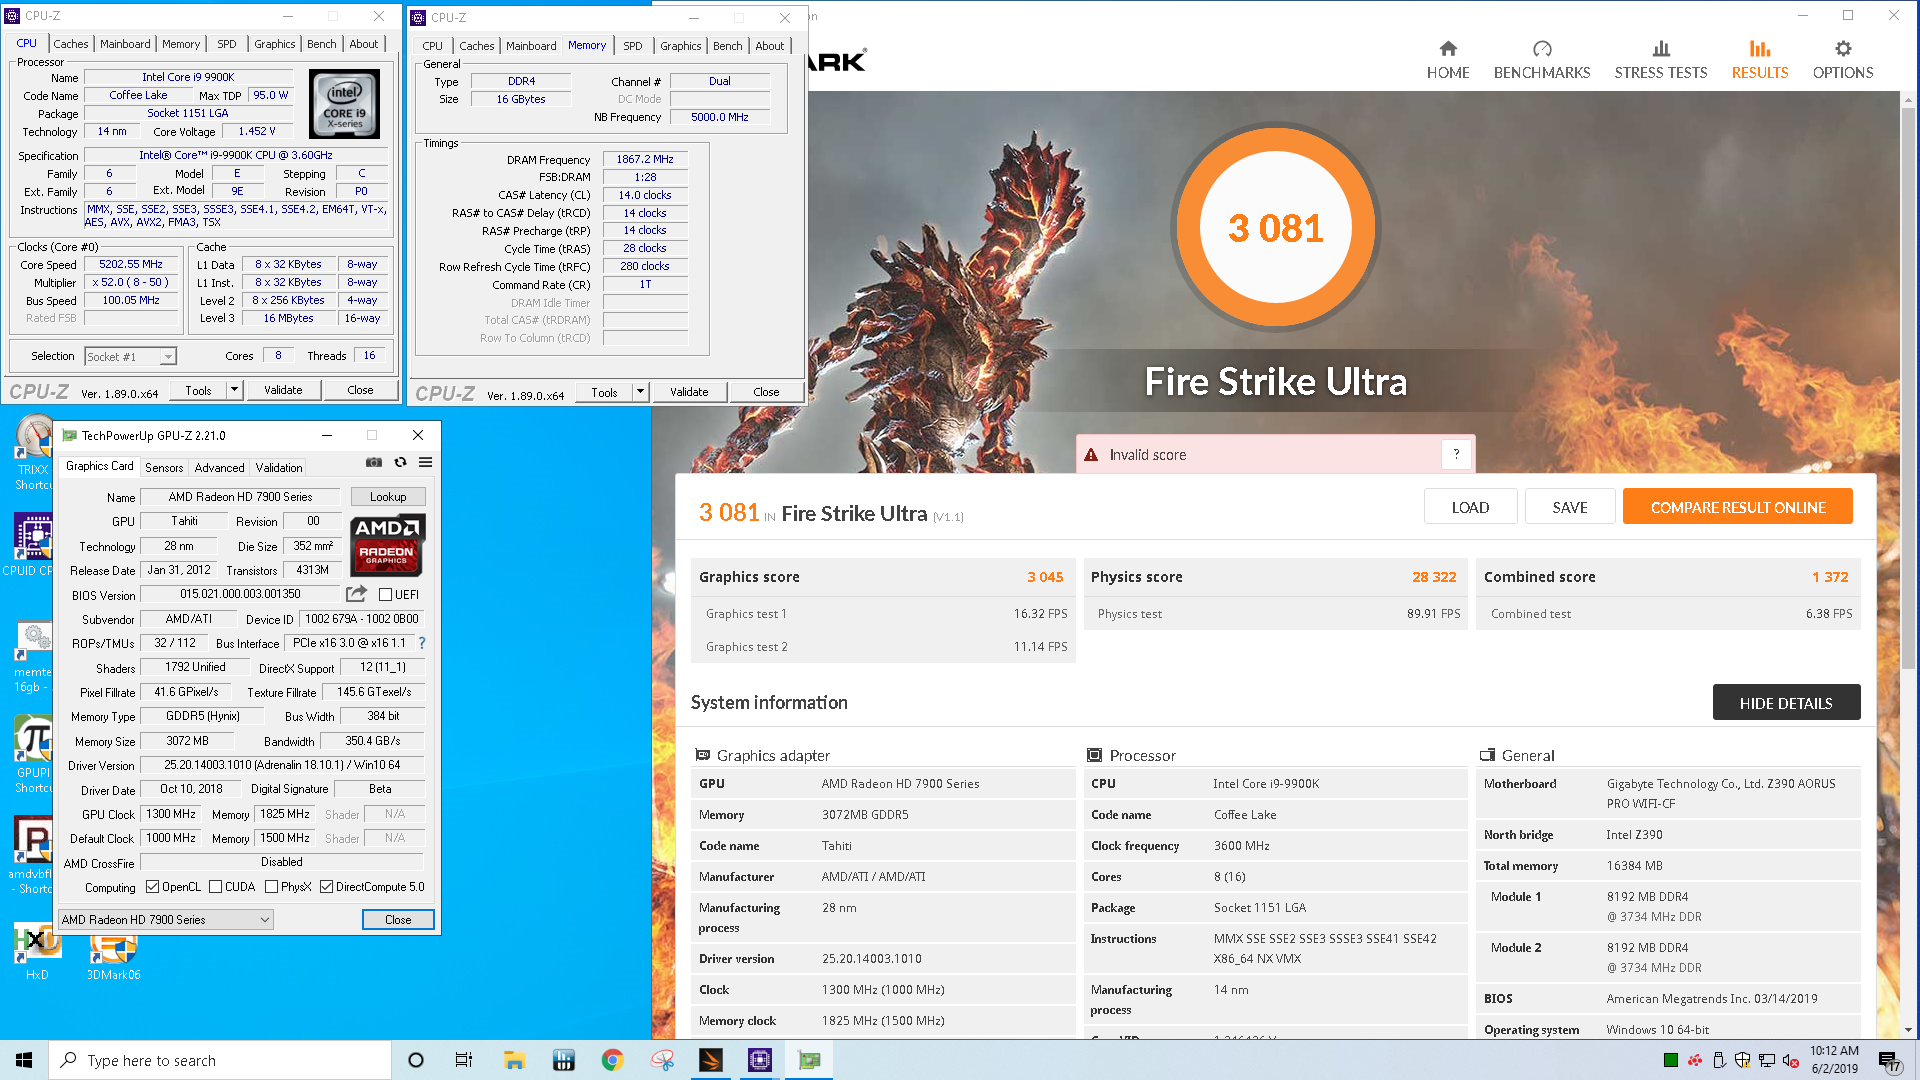Click COMPARE RESULT ONLINE

tap(1738, 507)
